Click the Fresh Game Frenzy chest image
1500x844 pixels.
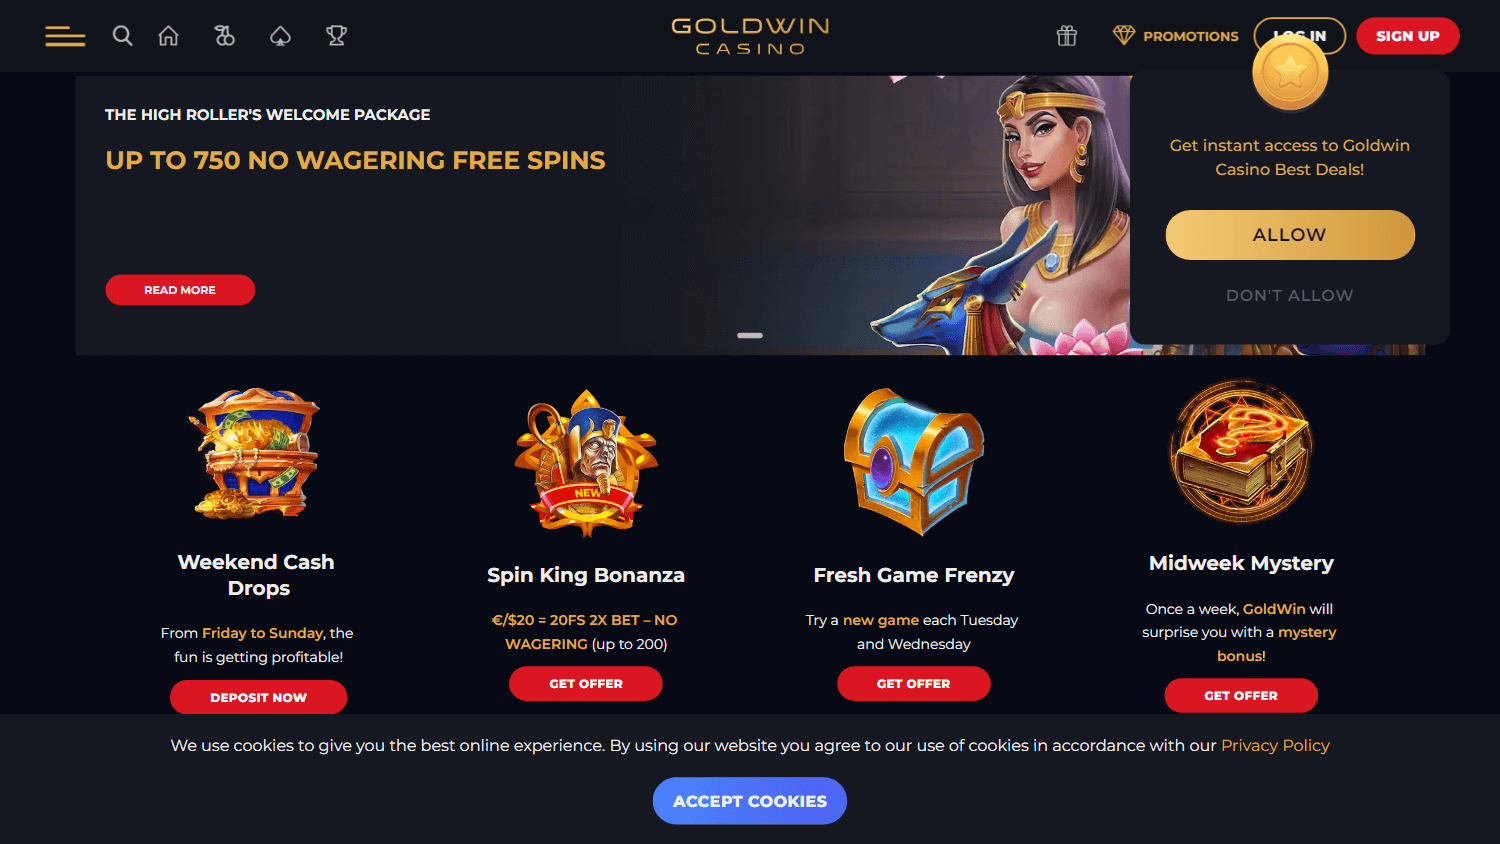click(914, 461)
